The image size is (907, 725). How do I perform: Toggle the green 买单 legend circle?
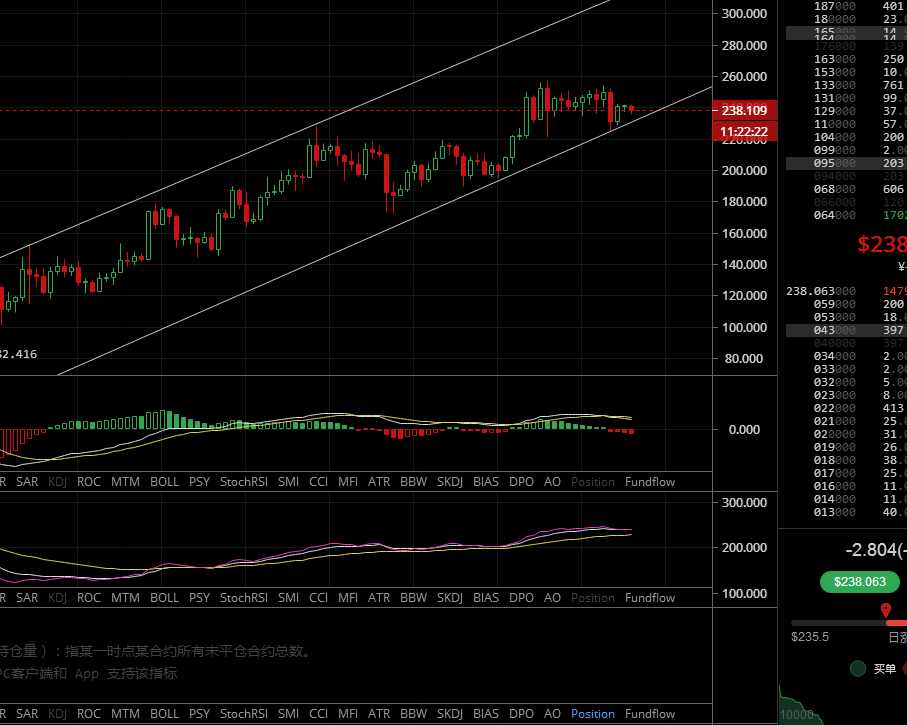[x=857, y=669]
